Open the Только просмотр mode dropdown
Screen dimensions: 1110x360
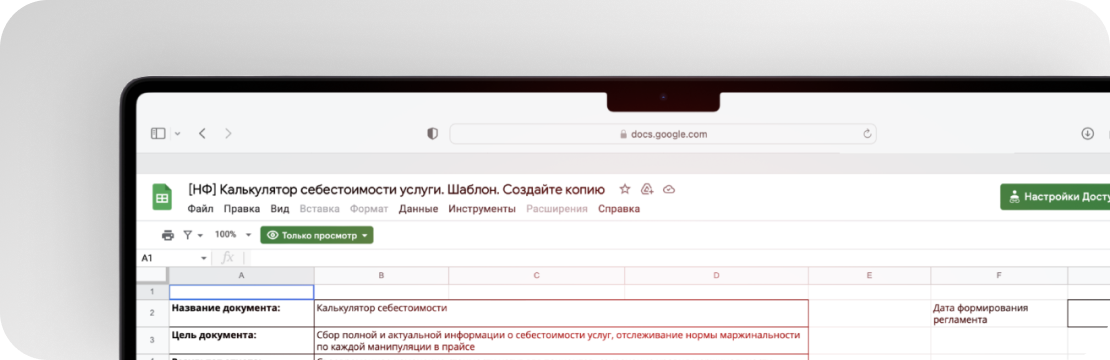click(316, 236)
